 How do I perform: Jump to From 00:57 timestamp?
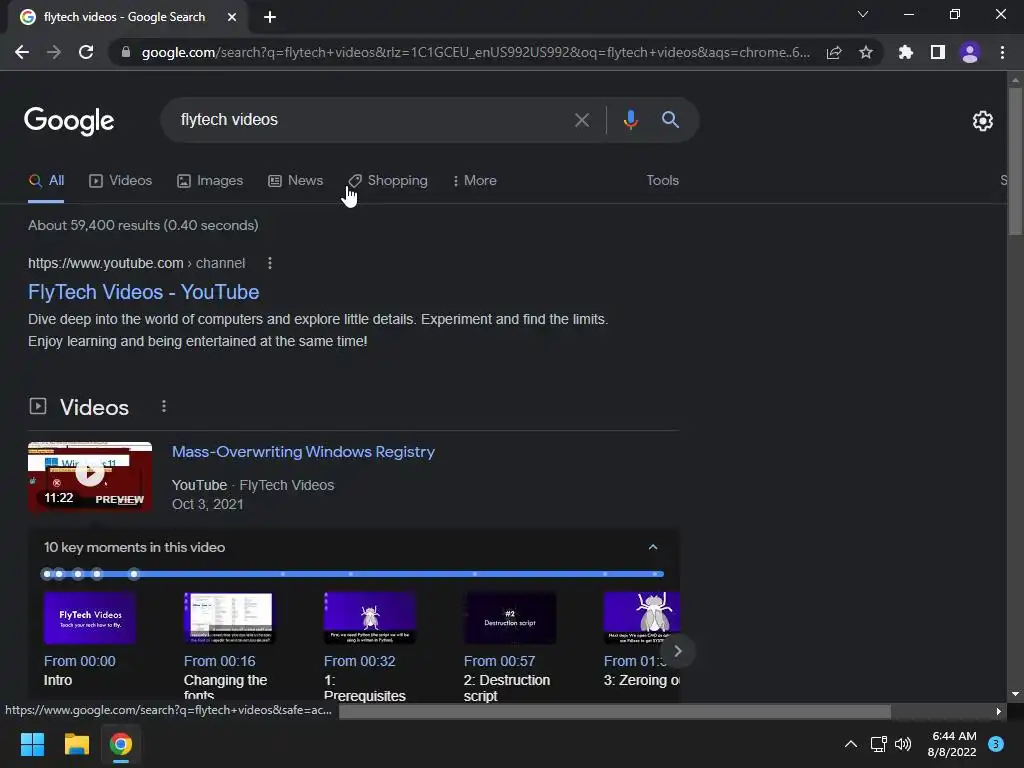point(500,662)
